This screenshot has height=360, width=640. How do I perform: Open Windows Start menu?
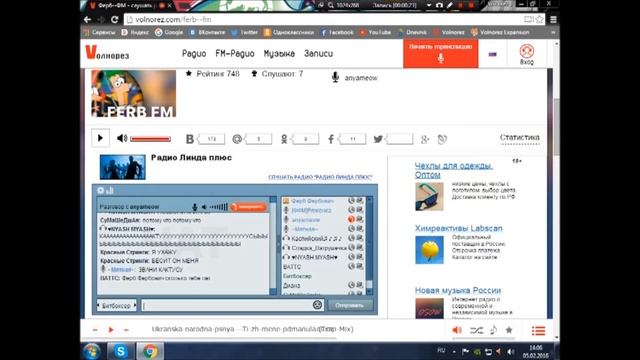pos(91,351)
